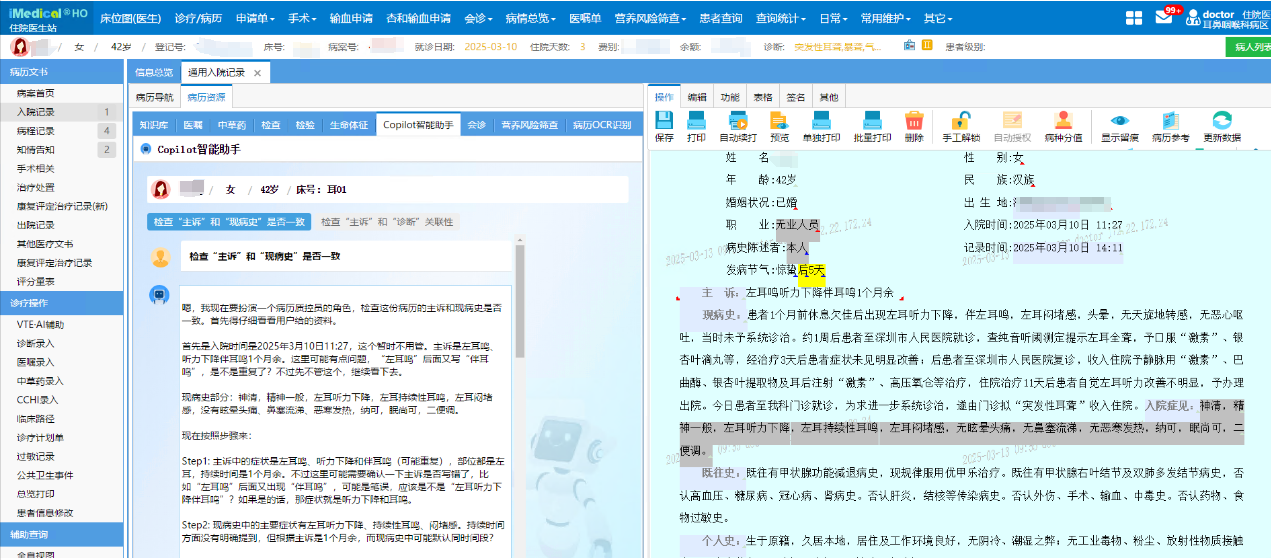Open the 其它 dropdown menu

(x=938, y=18)
